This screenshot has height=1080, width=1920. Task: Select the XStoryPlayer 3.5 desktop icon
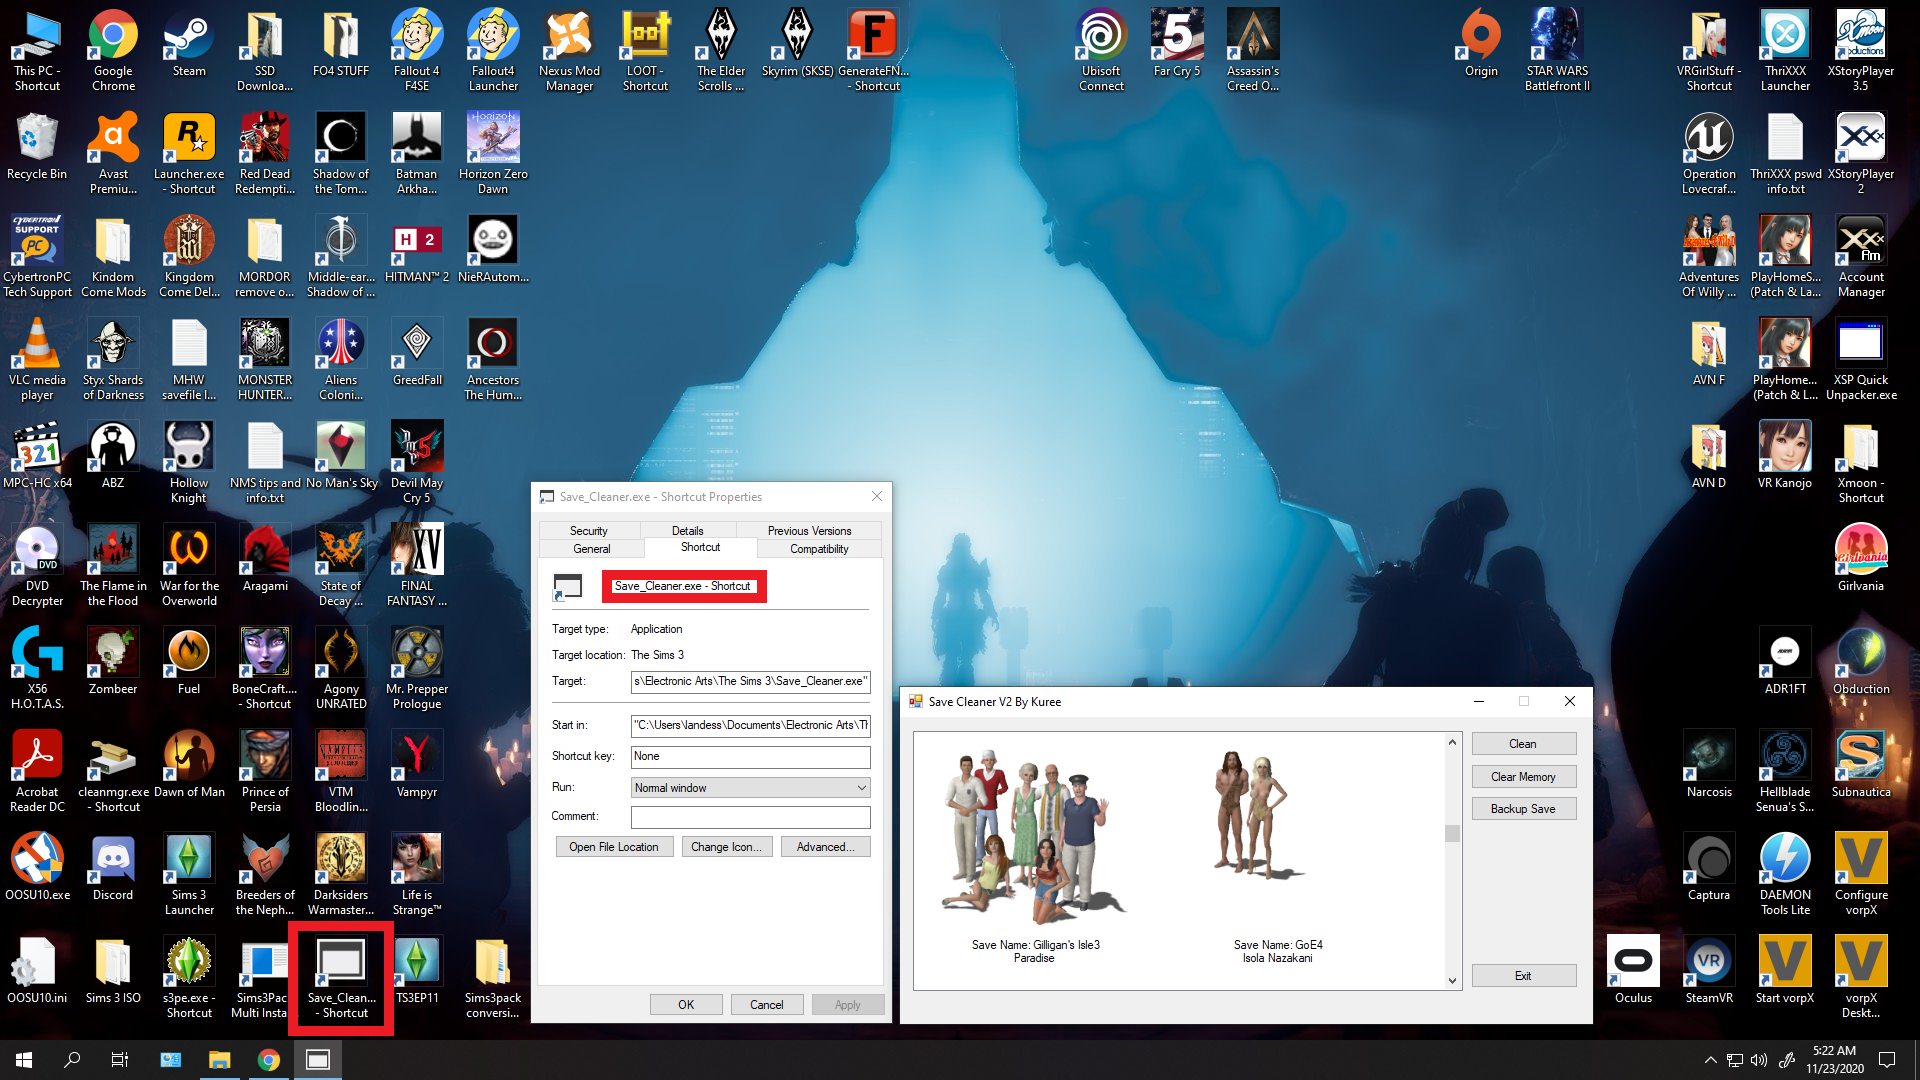click(x=1861, y=50)
